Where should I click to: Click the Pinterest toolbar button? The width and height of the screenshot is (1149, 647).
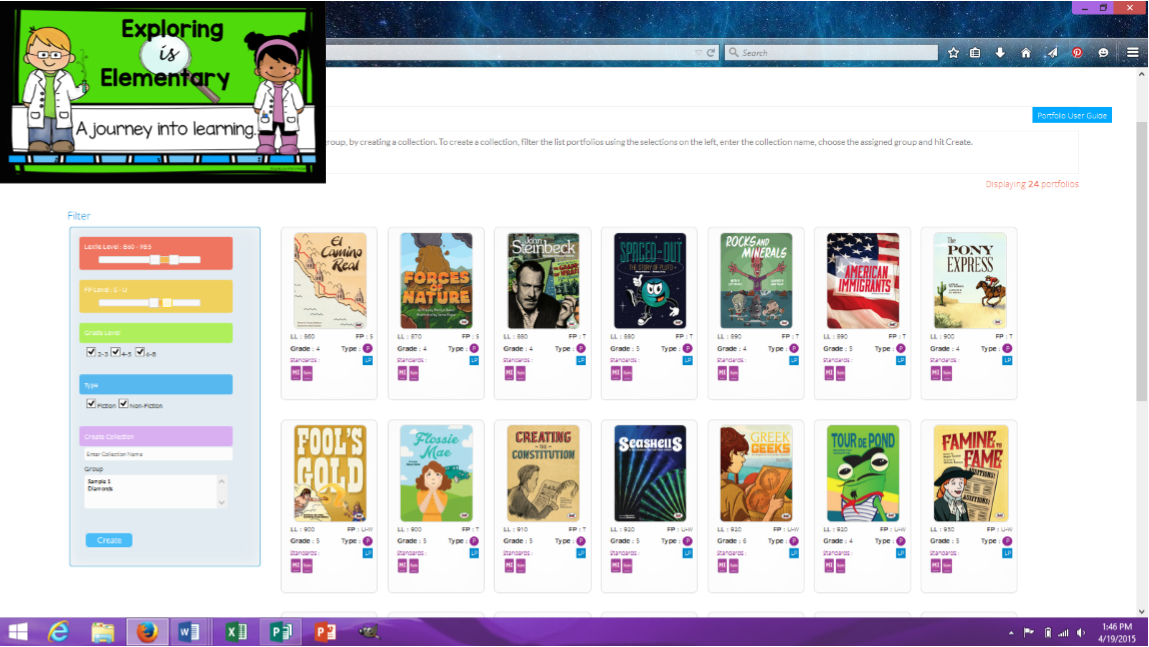click(1077, 53)
